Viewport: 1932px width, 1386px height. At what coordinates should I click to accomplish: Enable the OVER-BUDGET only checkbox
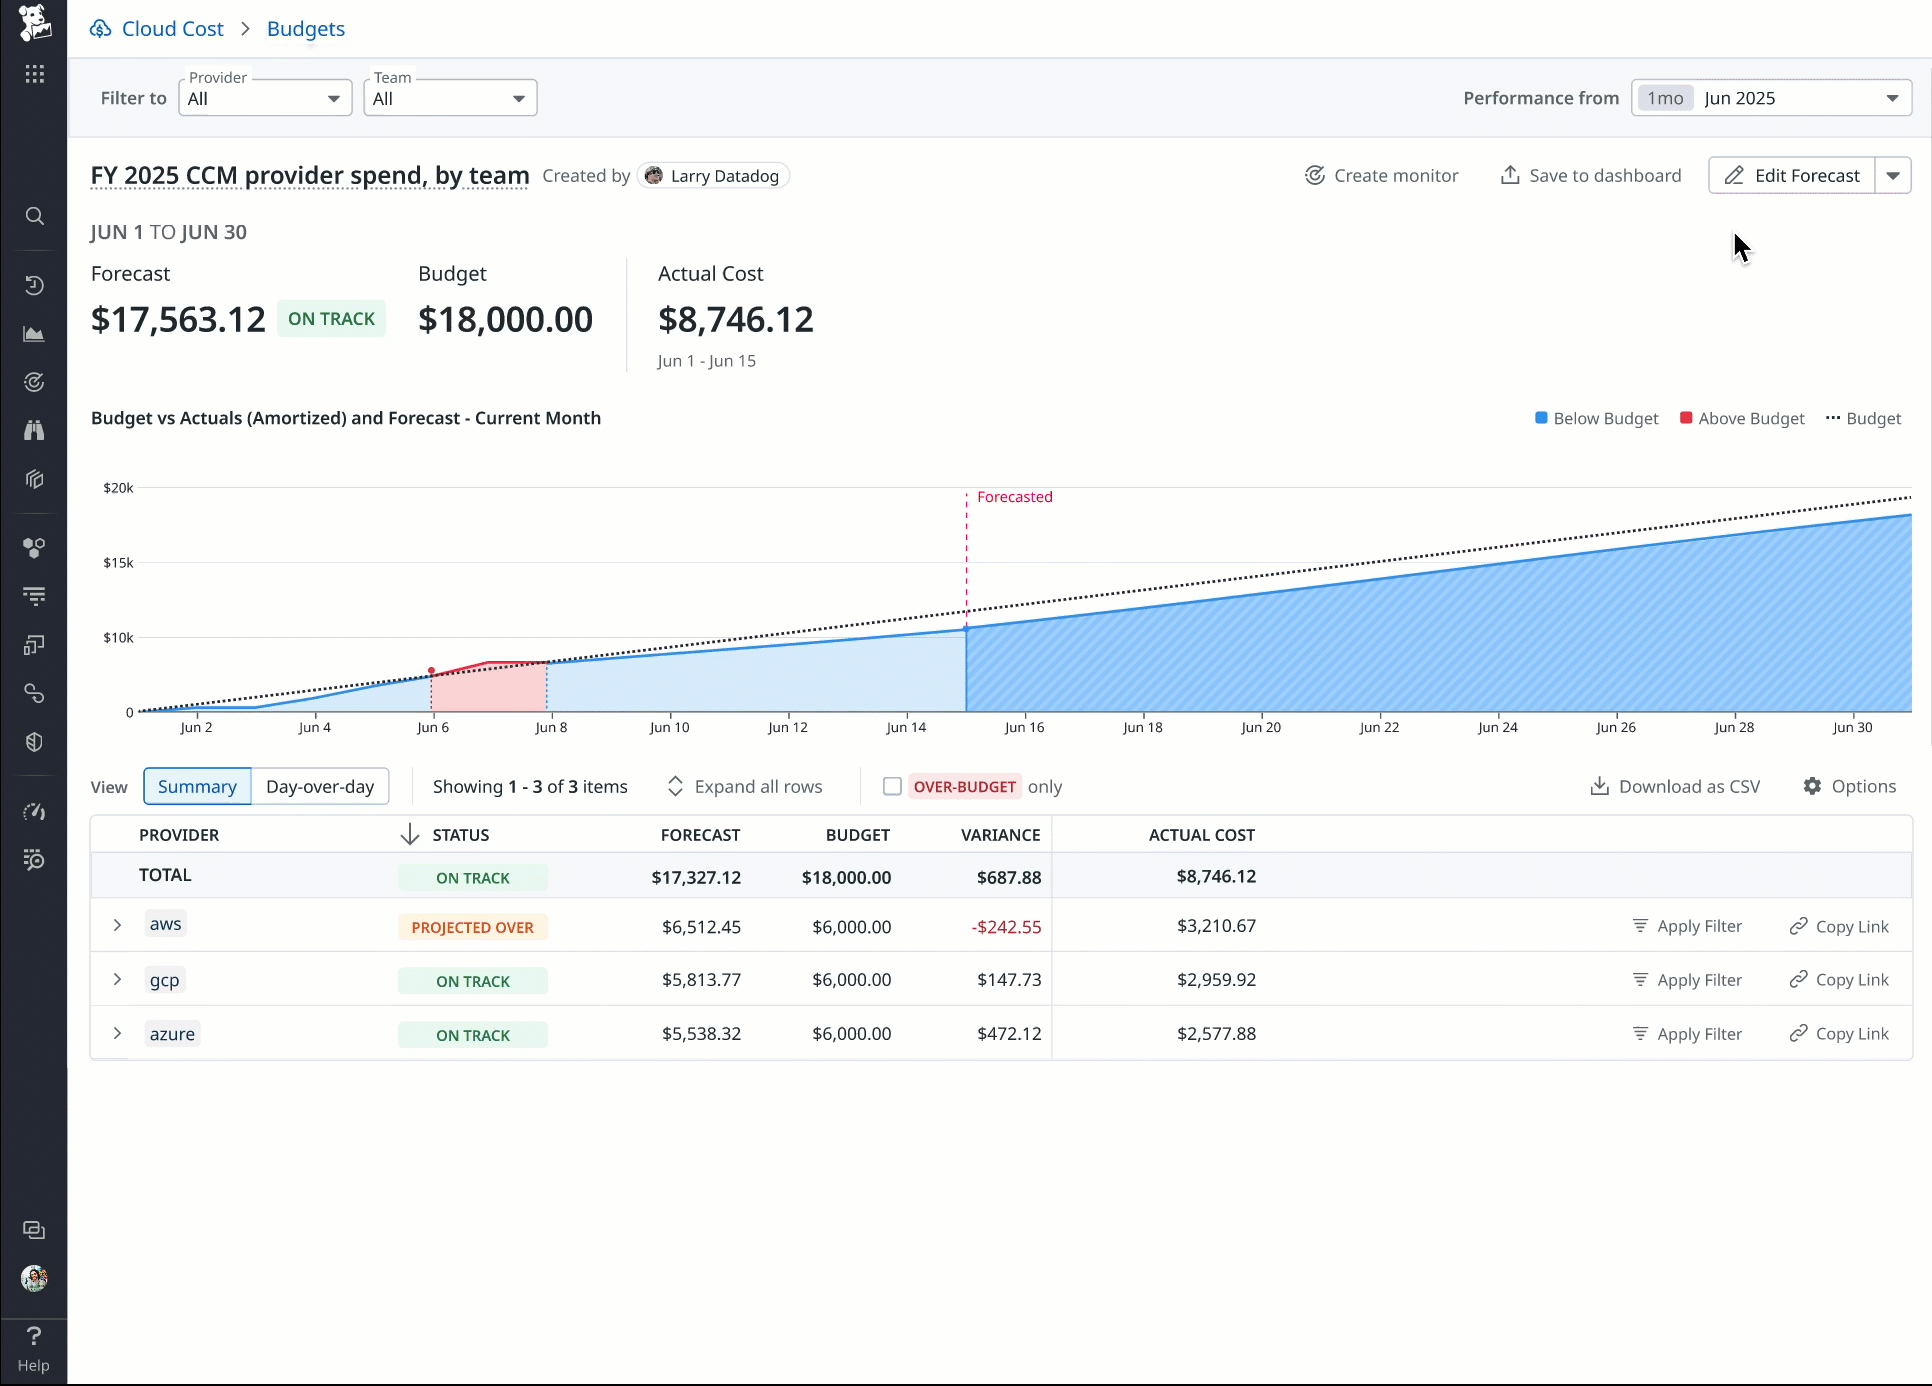tap(892, 787)
